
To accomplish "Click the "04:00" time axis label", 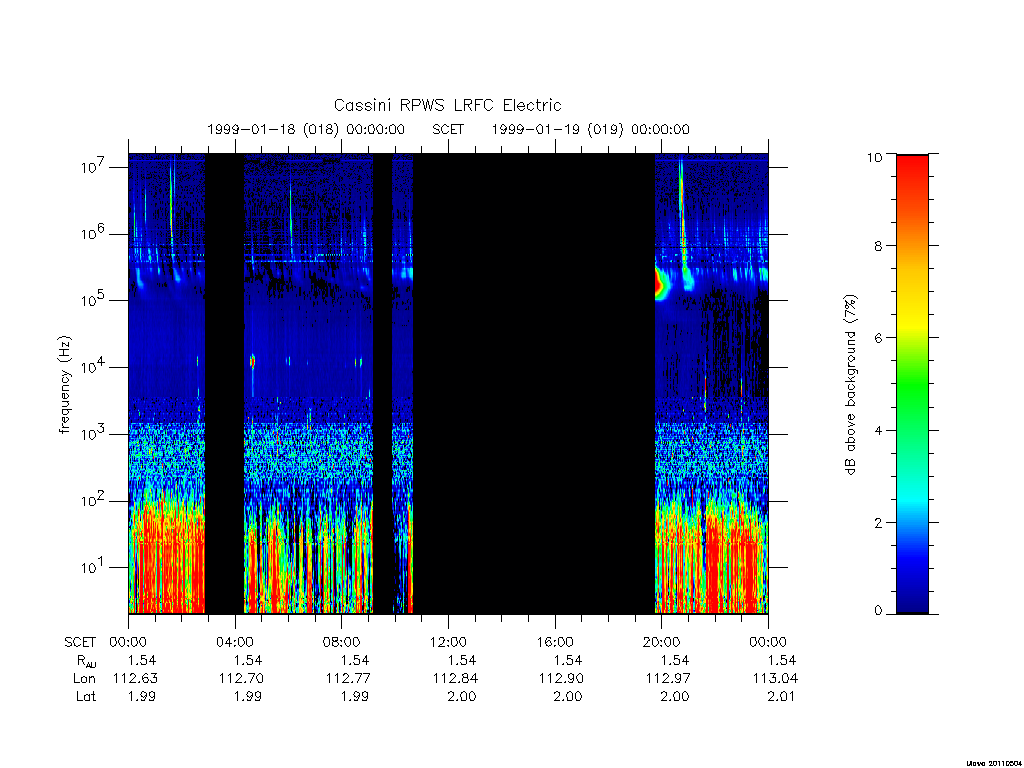I will [x=234, y=642].
